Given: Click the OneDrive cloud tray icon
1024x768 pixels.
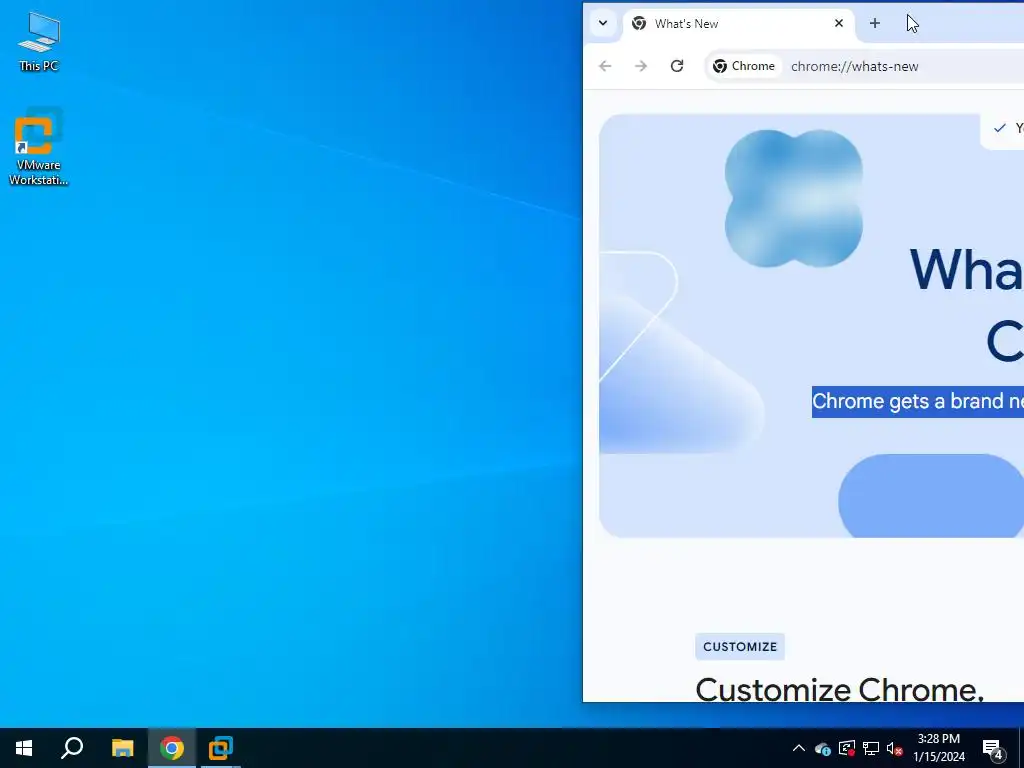Looking at the screenshot, I should click(x=822, y=748).
